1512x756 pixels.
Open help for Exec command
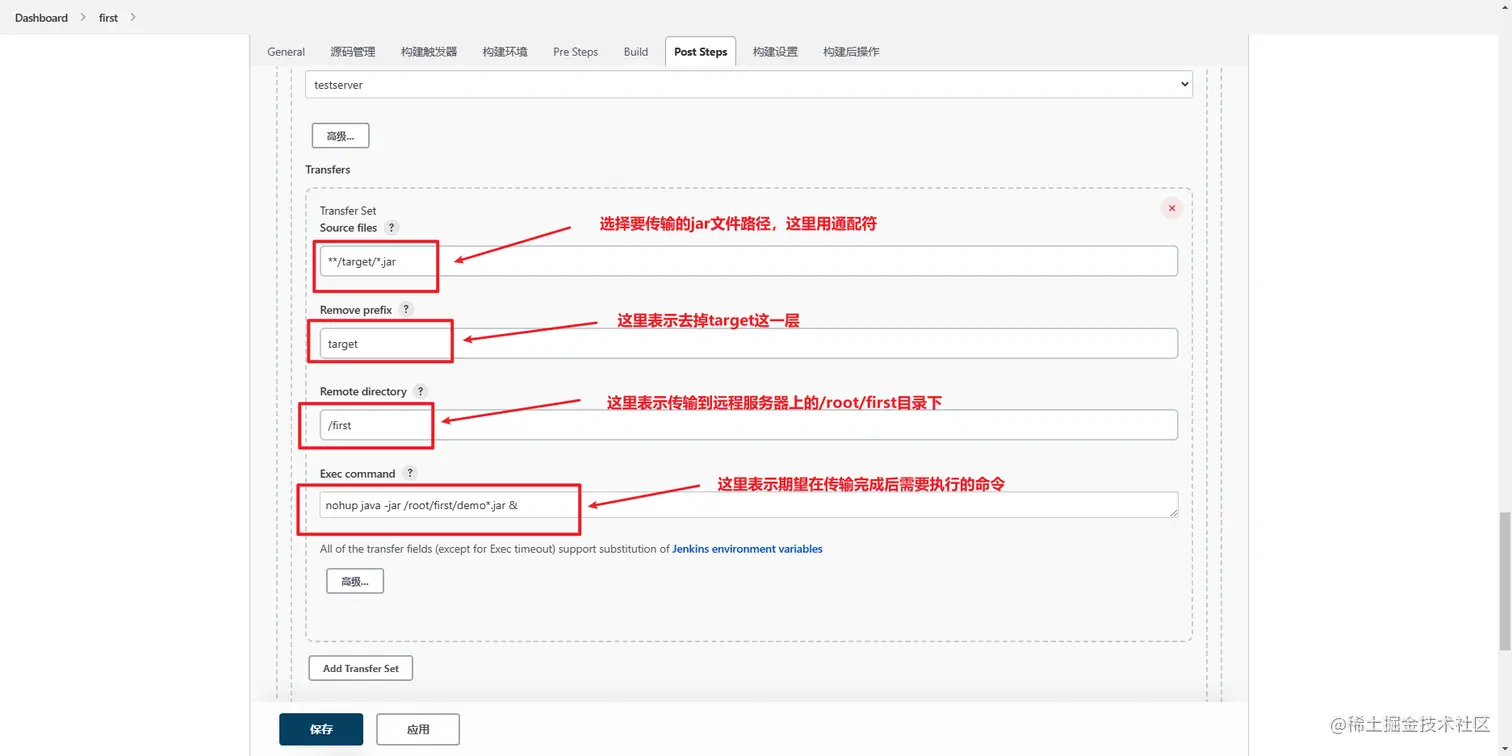(x=410, y=474)
